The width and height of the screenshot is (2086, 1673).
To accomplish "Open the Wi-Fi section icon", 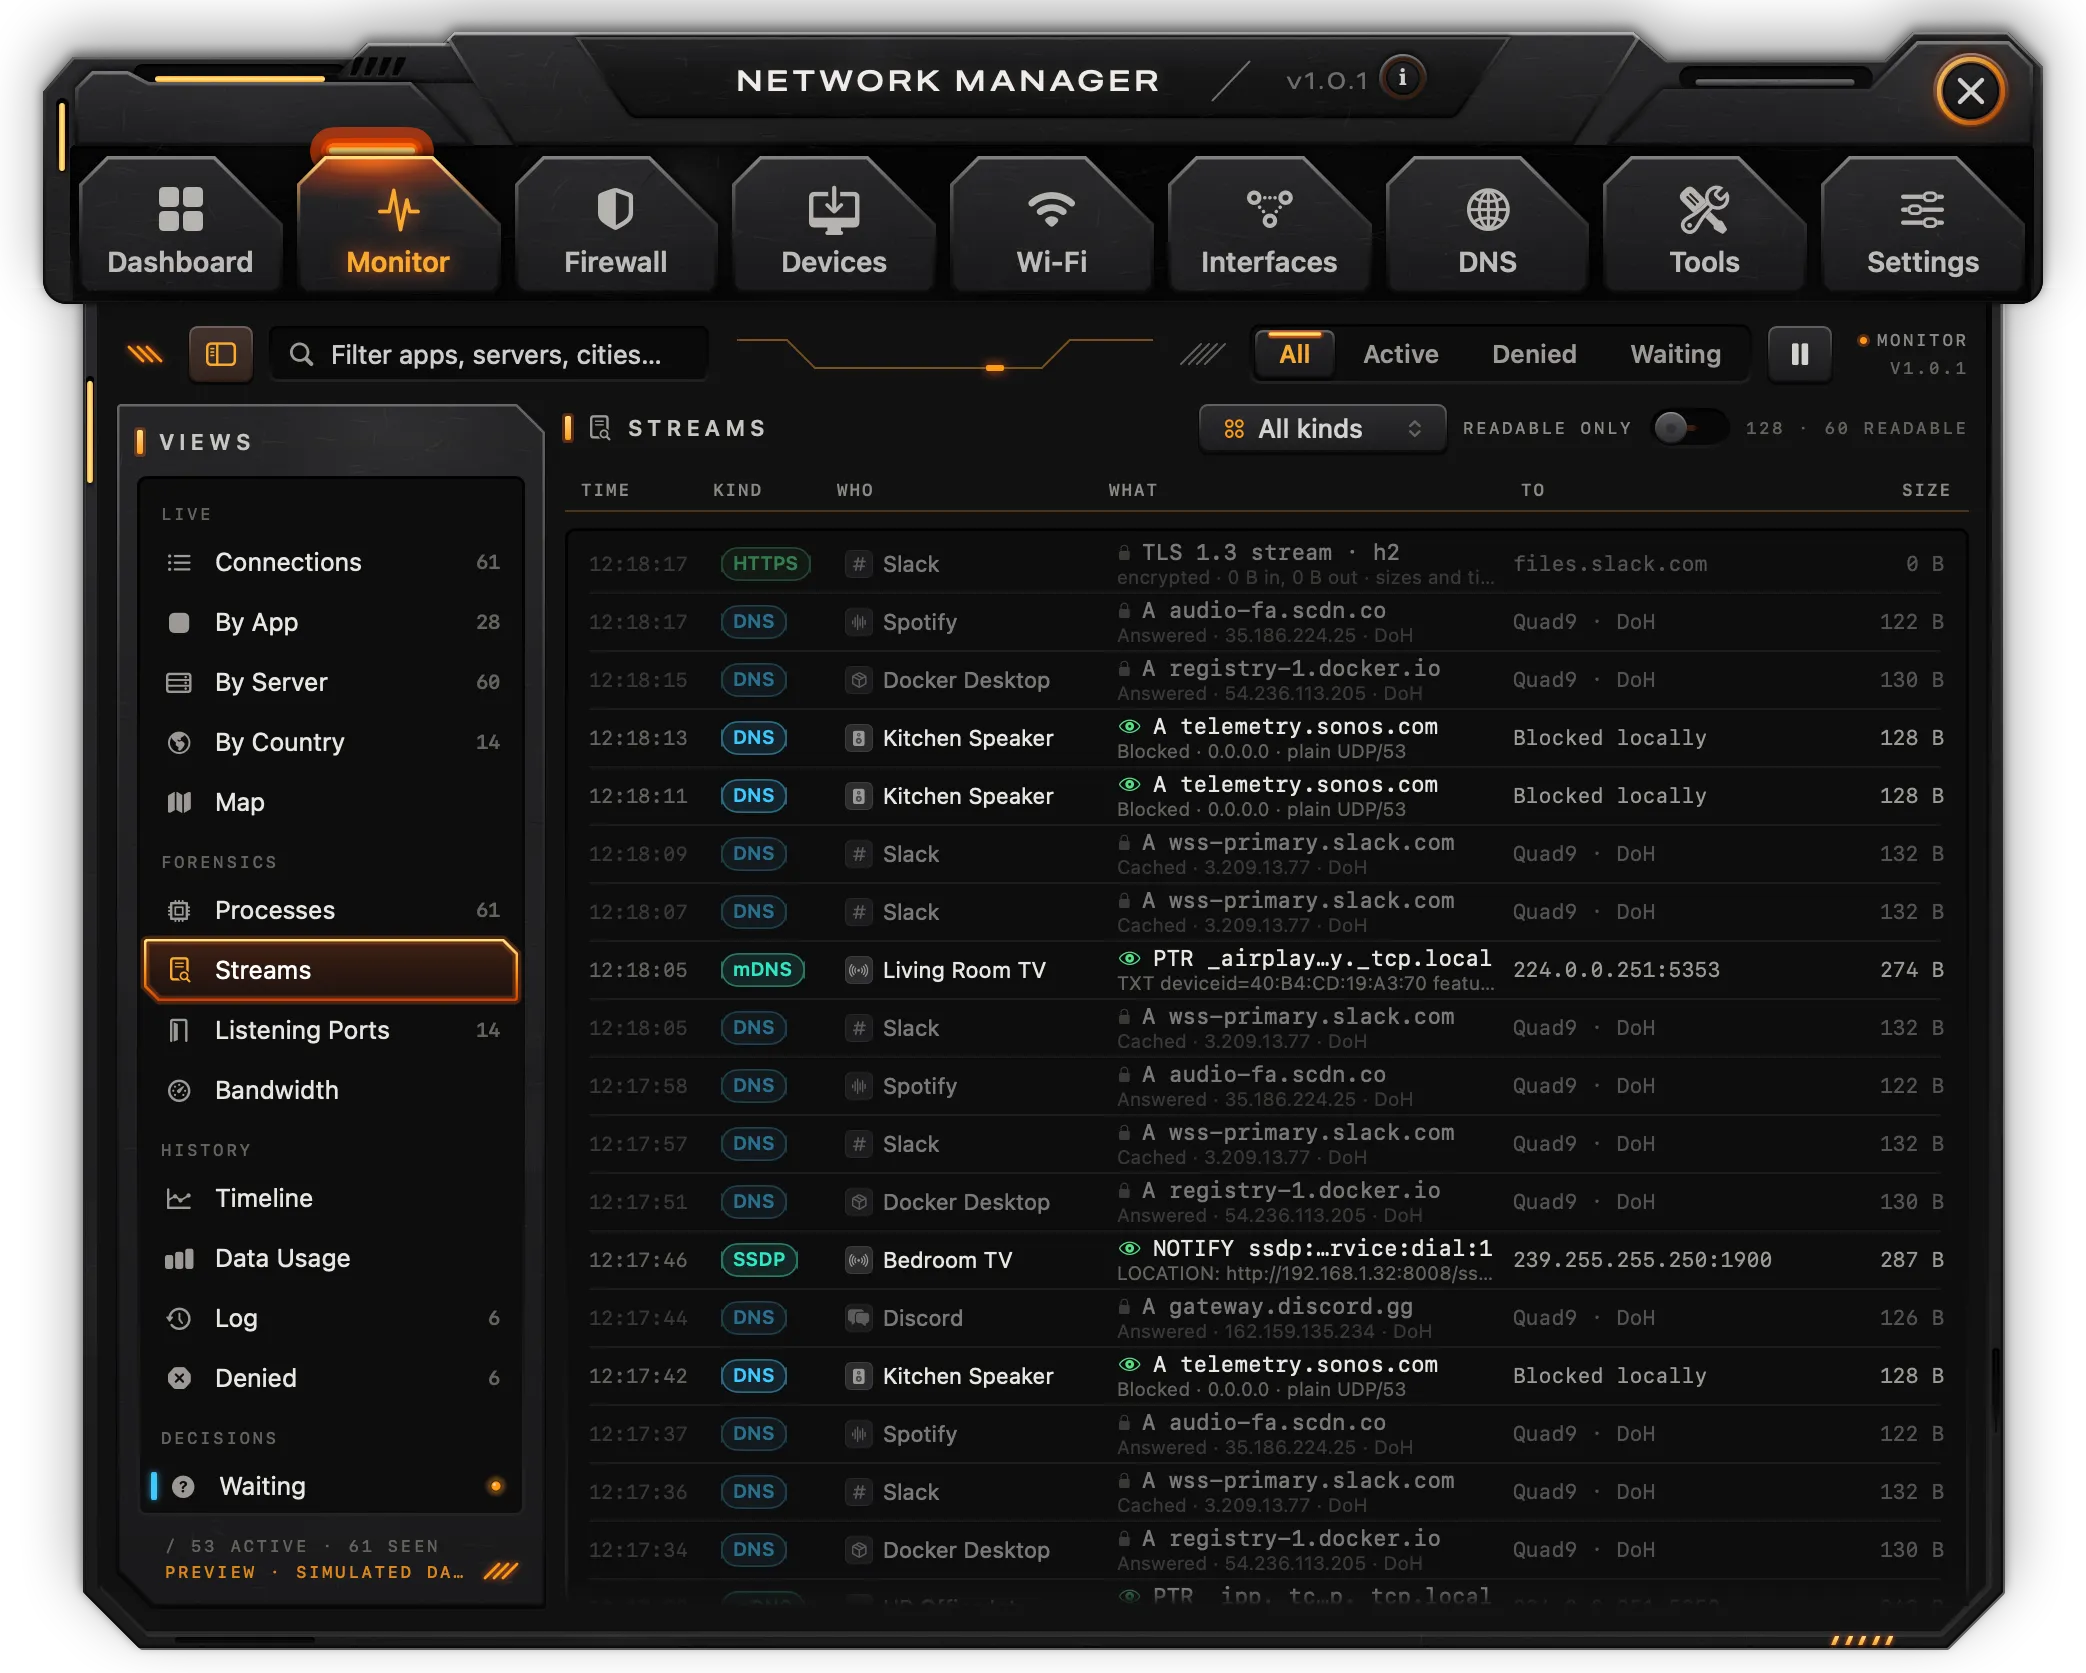I will [x=1051, y=210].
